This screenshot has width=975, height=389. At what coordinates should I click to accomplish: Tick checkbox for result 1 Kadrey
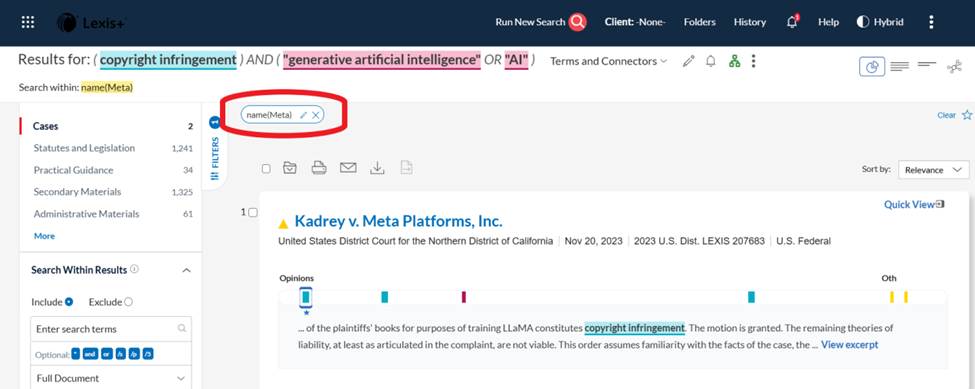tap(252, 213)
